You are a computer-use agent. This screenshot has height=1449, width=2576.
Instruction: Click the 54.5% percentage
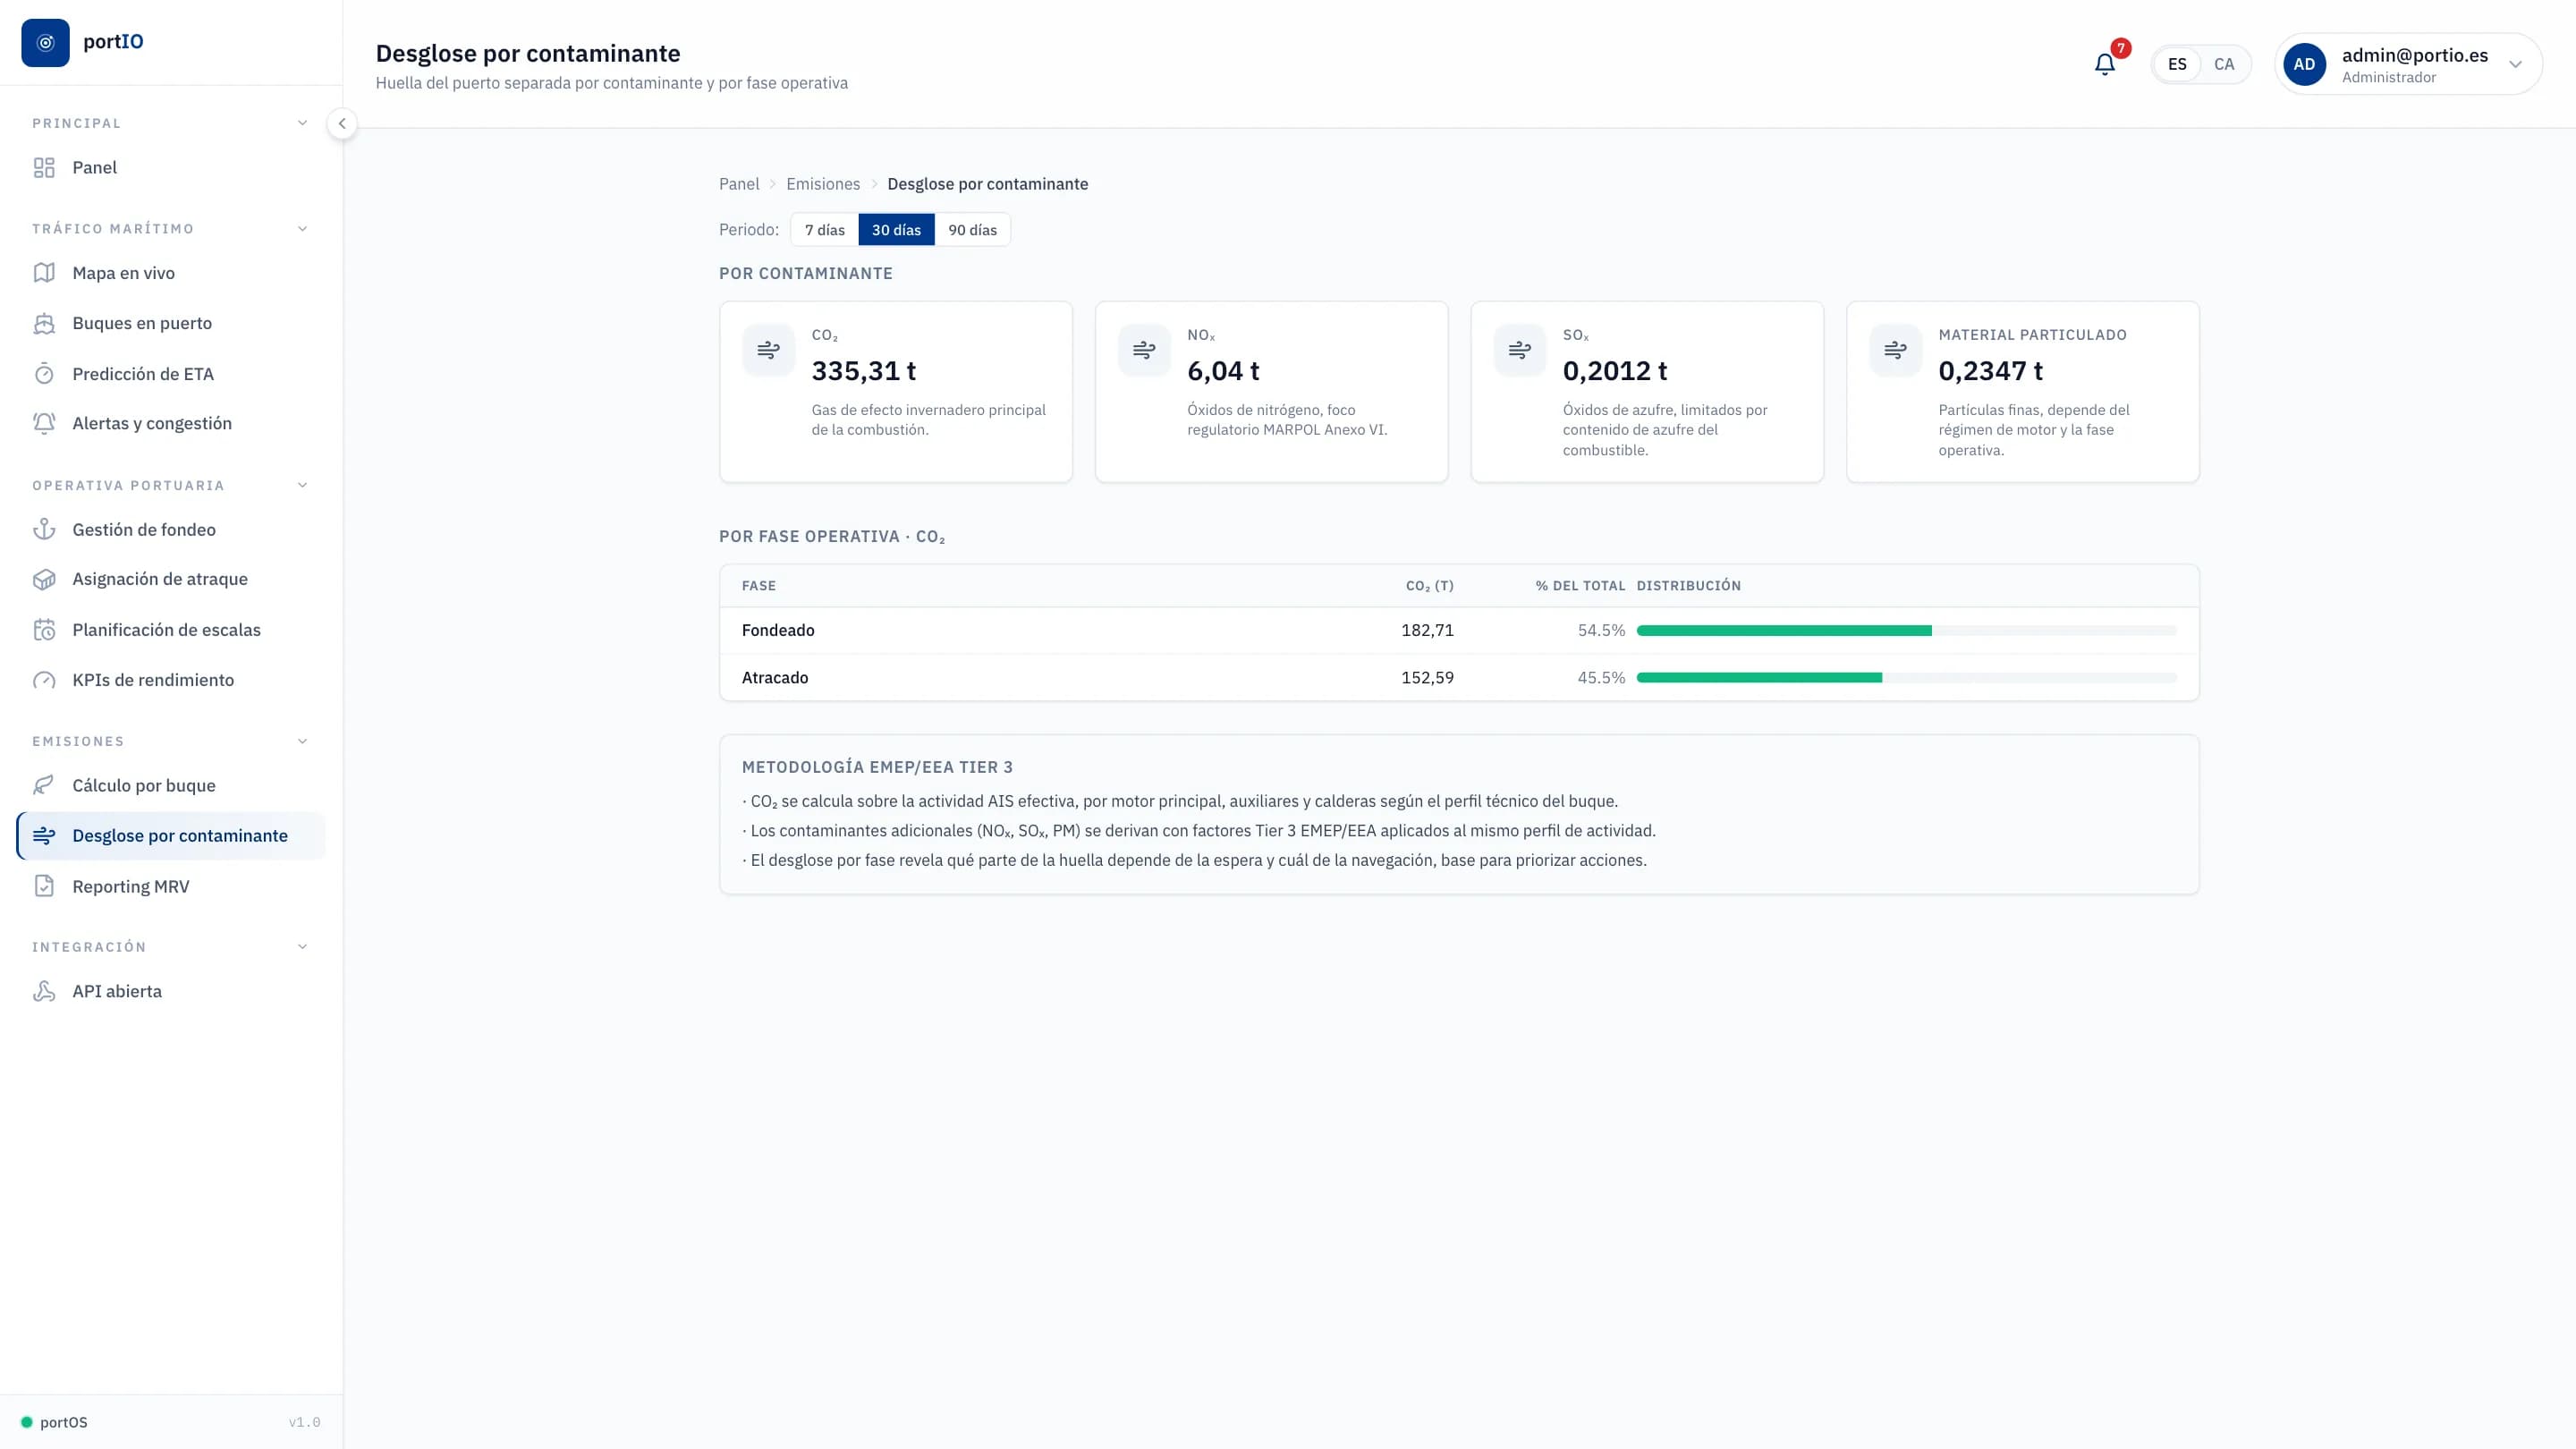pyautogui.click(x=1601, y=630)
